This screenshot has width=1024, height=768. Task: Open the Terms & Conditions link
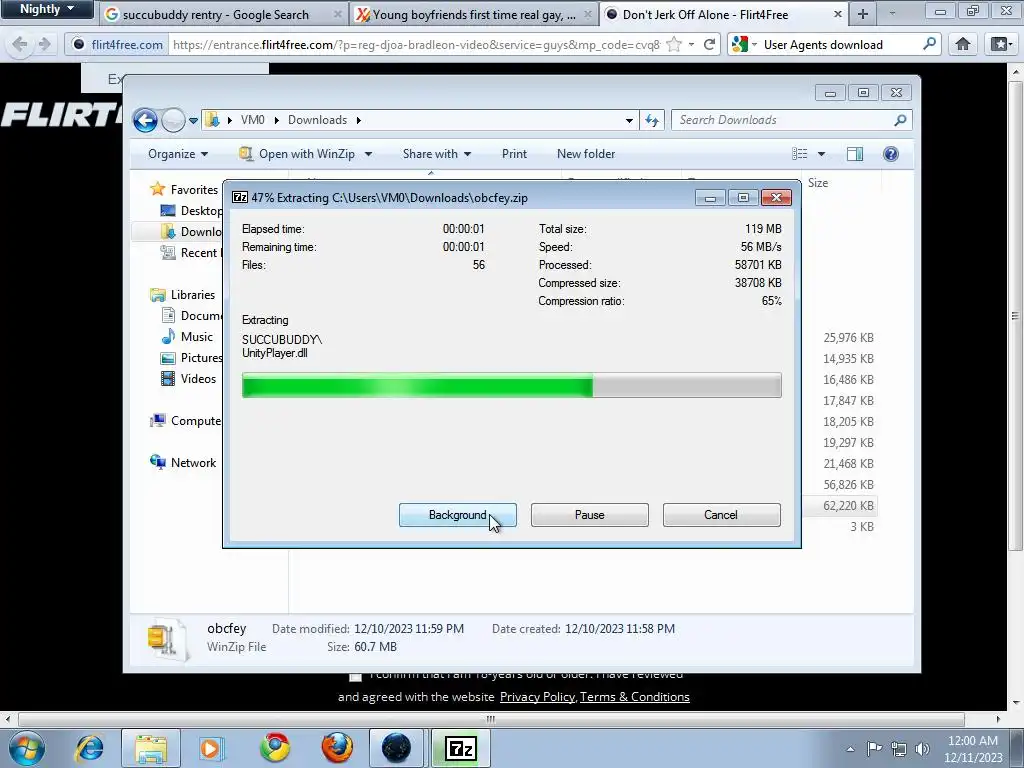coord(634,697)
